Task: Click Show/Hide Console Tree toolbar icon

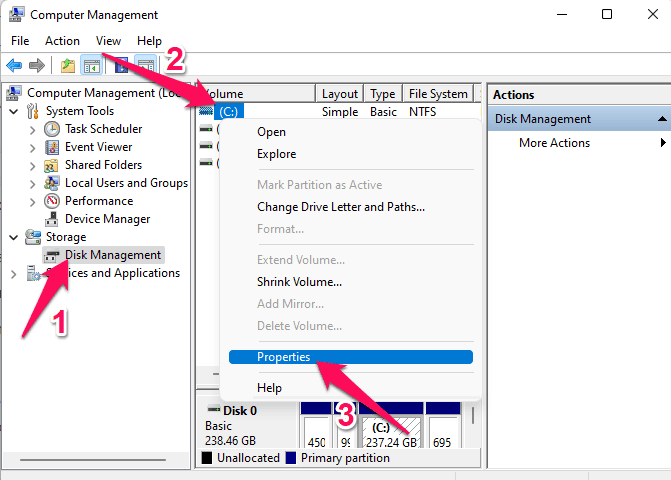Action: pyautogui.click(x=91, y=66)
